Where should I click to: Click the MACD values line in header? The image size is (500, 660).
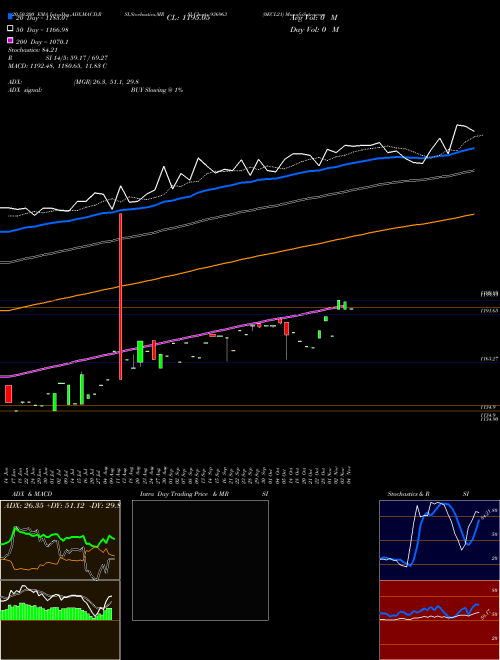58,66
